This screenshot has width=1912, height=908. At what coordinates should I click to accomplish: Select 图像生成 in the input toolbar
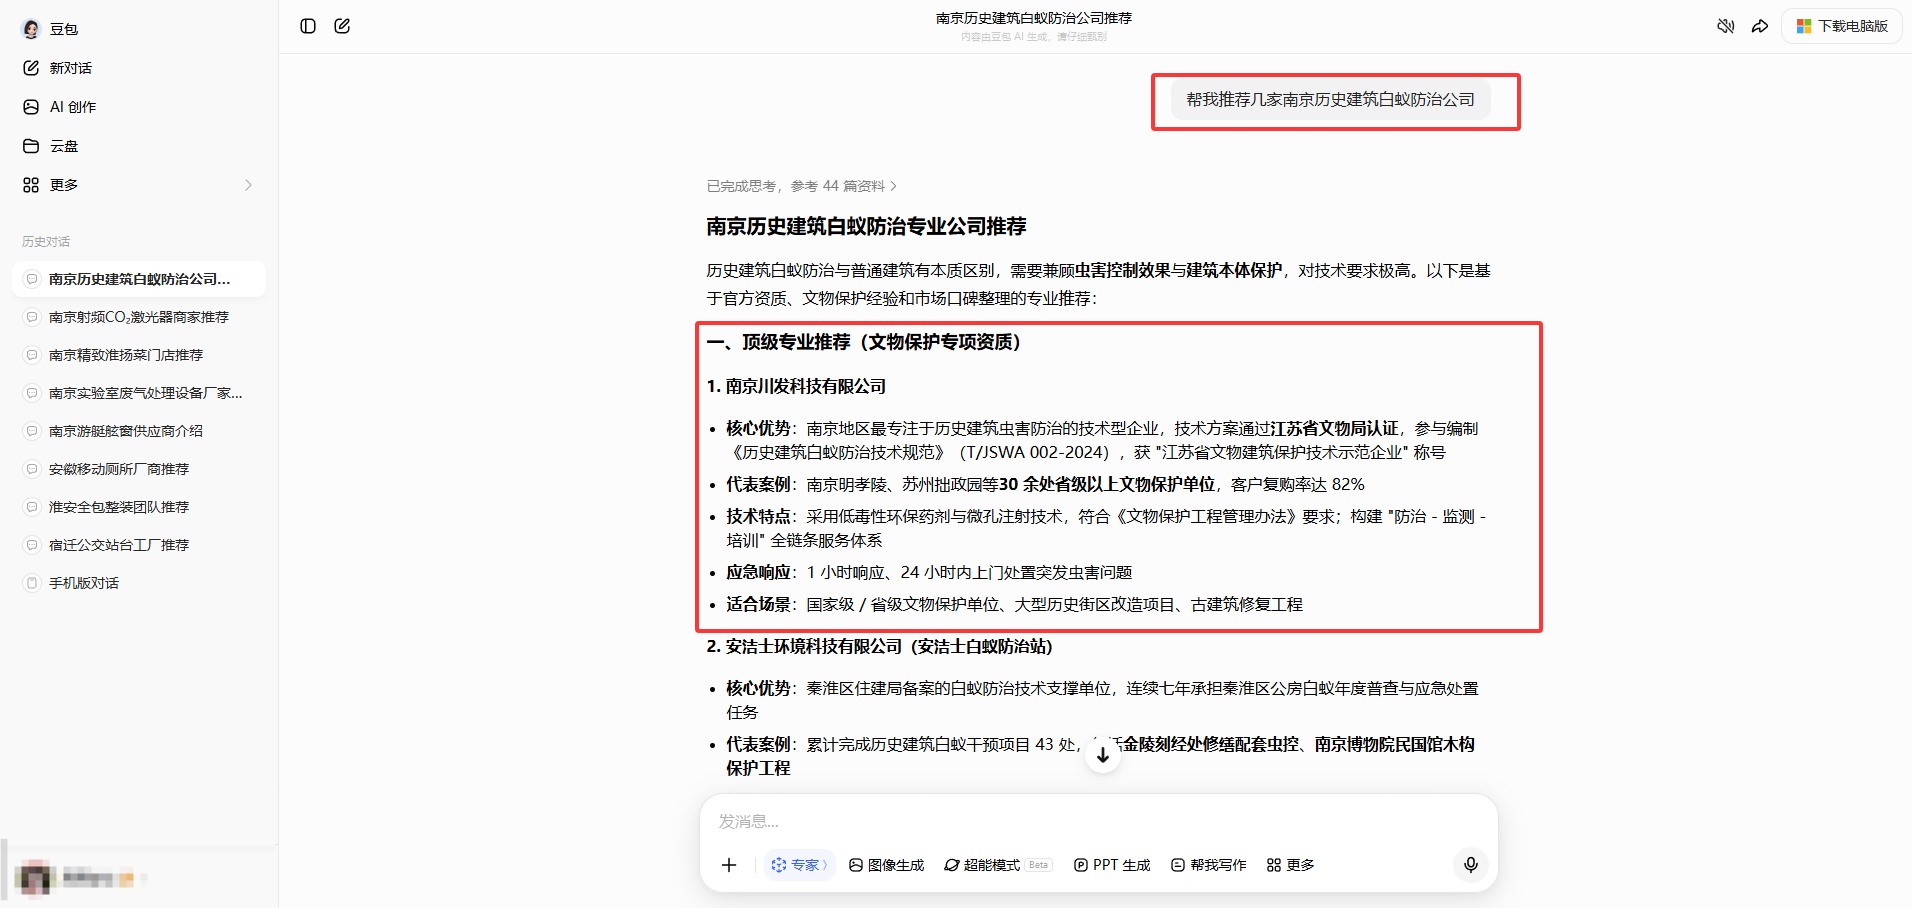click(886, 865)
